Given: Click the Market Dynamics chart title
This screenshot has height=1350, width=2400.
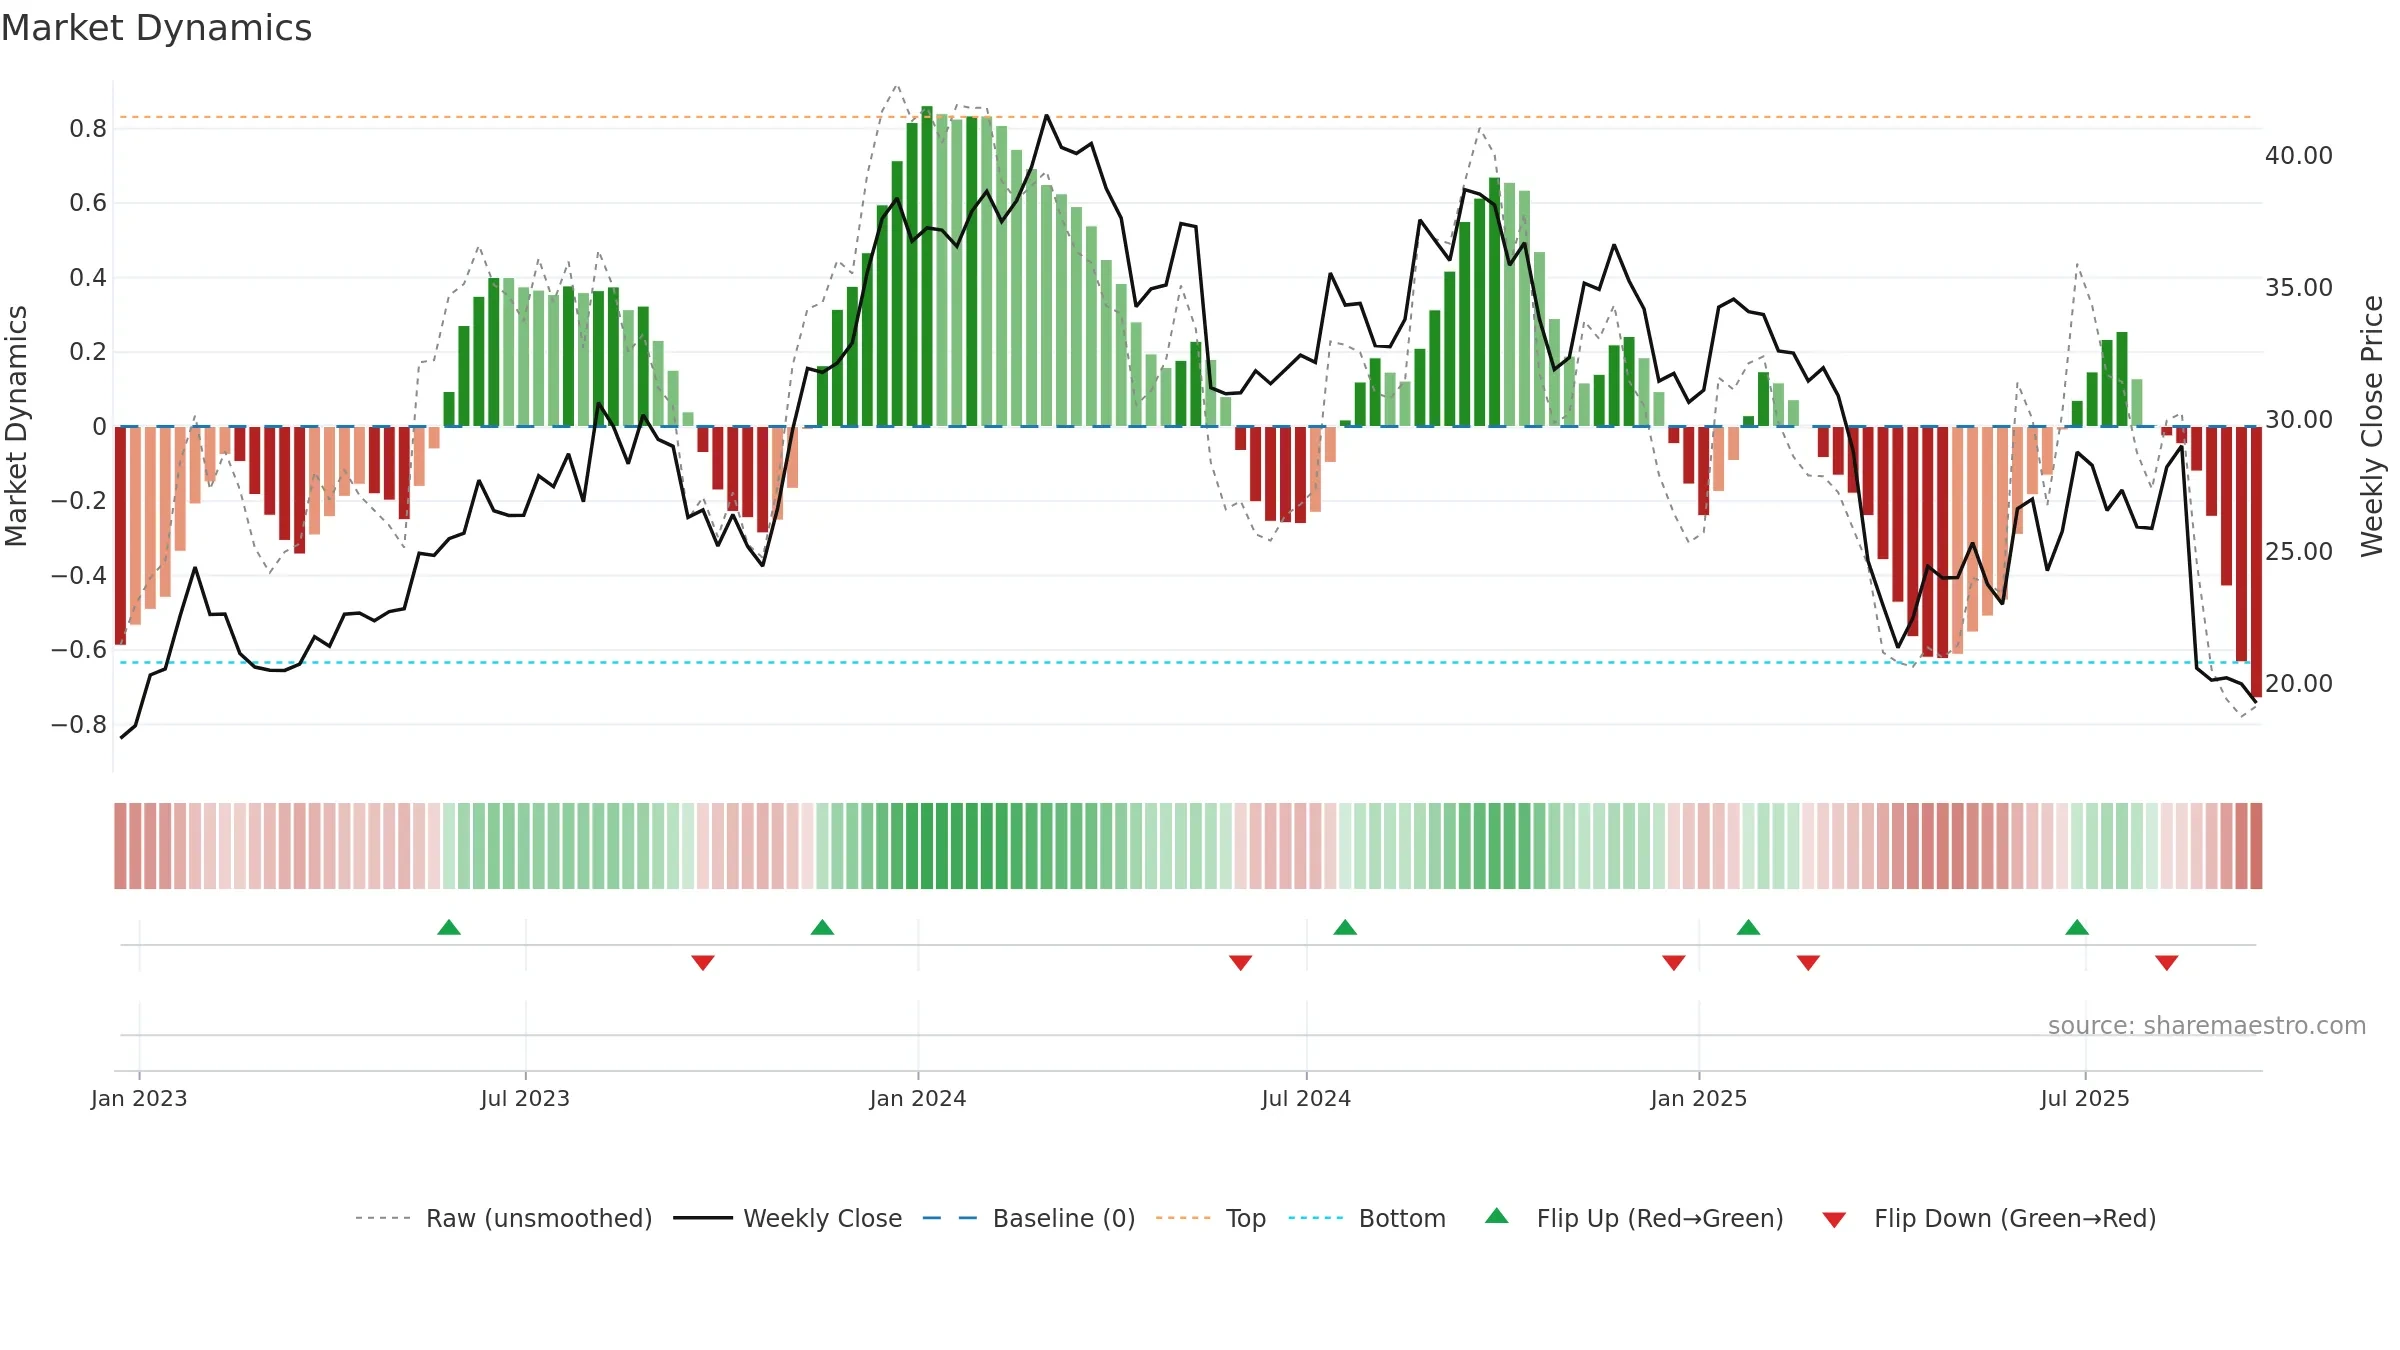Looking at the screenshot, I should pyautogui.click(x=156, y=28).
